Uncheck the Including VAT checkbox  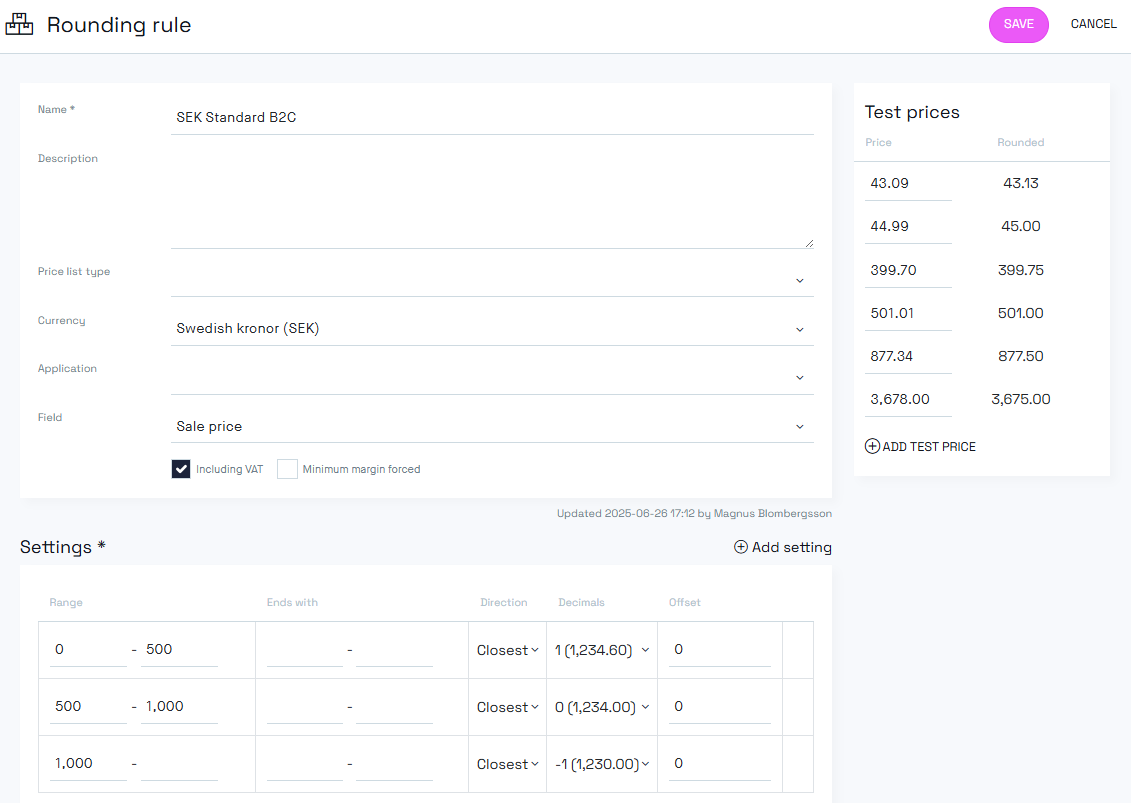(181, 469)
